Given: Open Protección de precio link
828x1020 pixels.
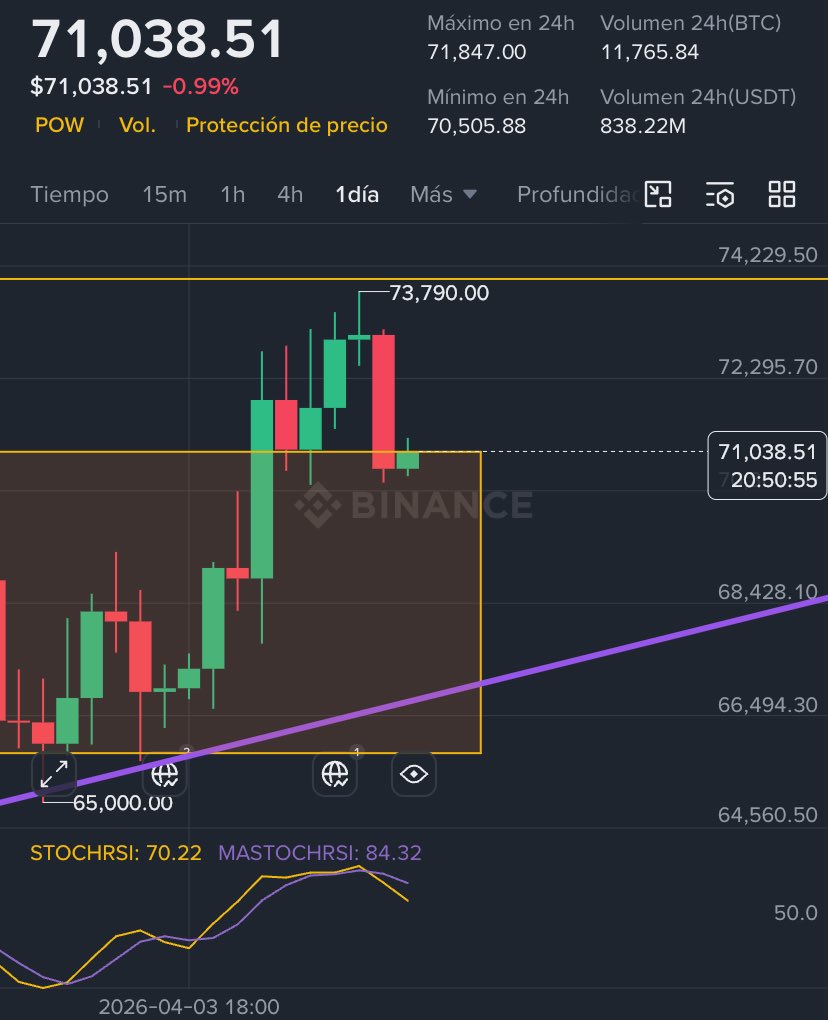Looking at the screenshot, I should pos(287,124).
